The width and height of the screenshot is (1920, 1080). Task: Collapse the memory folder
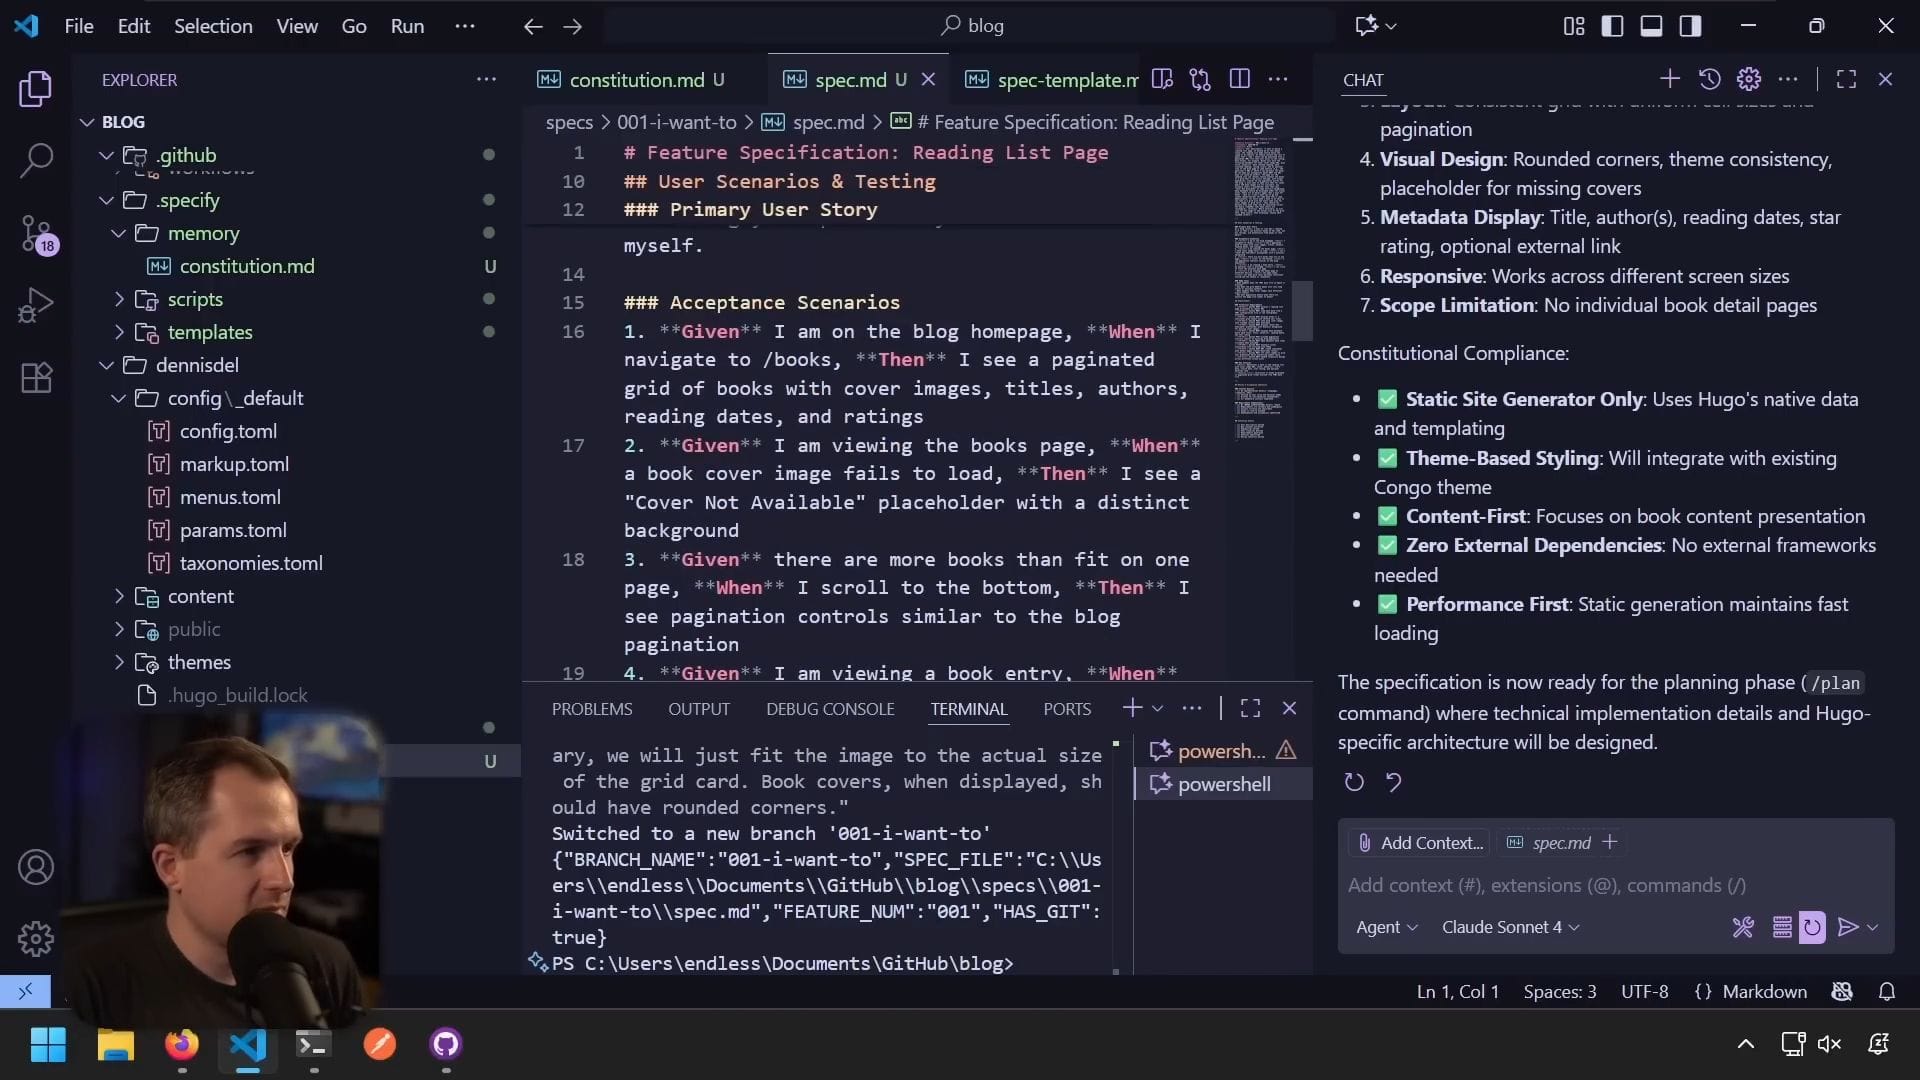pos(203,233)
